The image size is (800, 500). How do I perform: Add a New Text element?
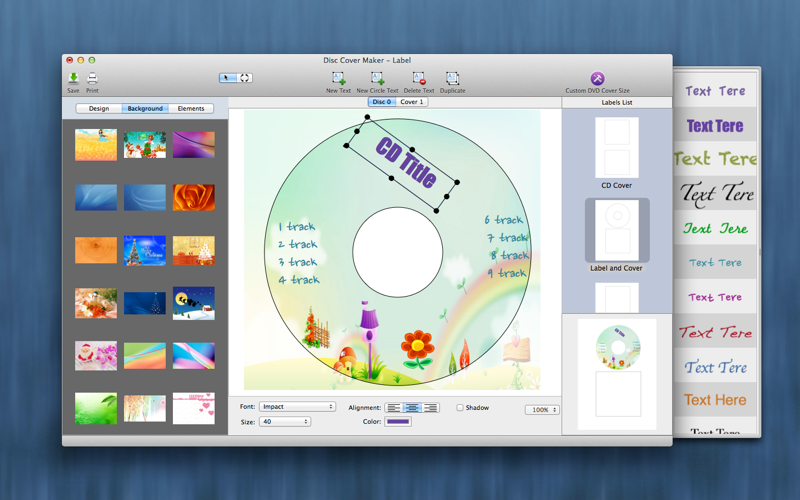[338, 78]
